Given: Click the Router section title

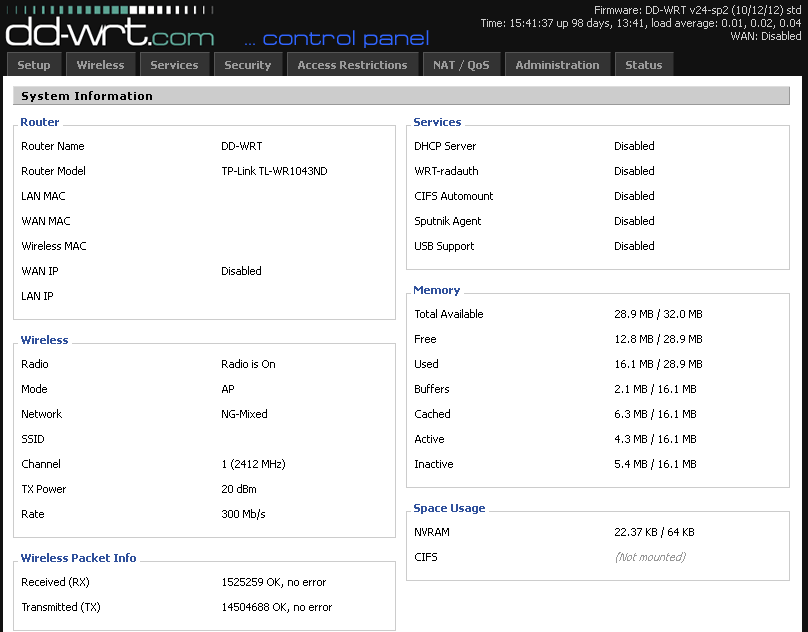Looking at the screenshot, I should coord(40,122).
